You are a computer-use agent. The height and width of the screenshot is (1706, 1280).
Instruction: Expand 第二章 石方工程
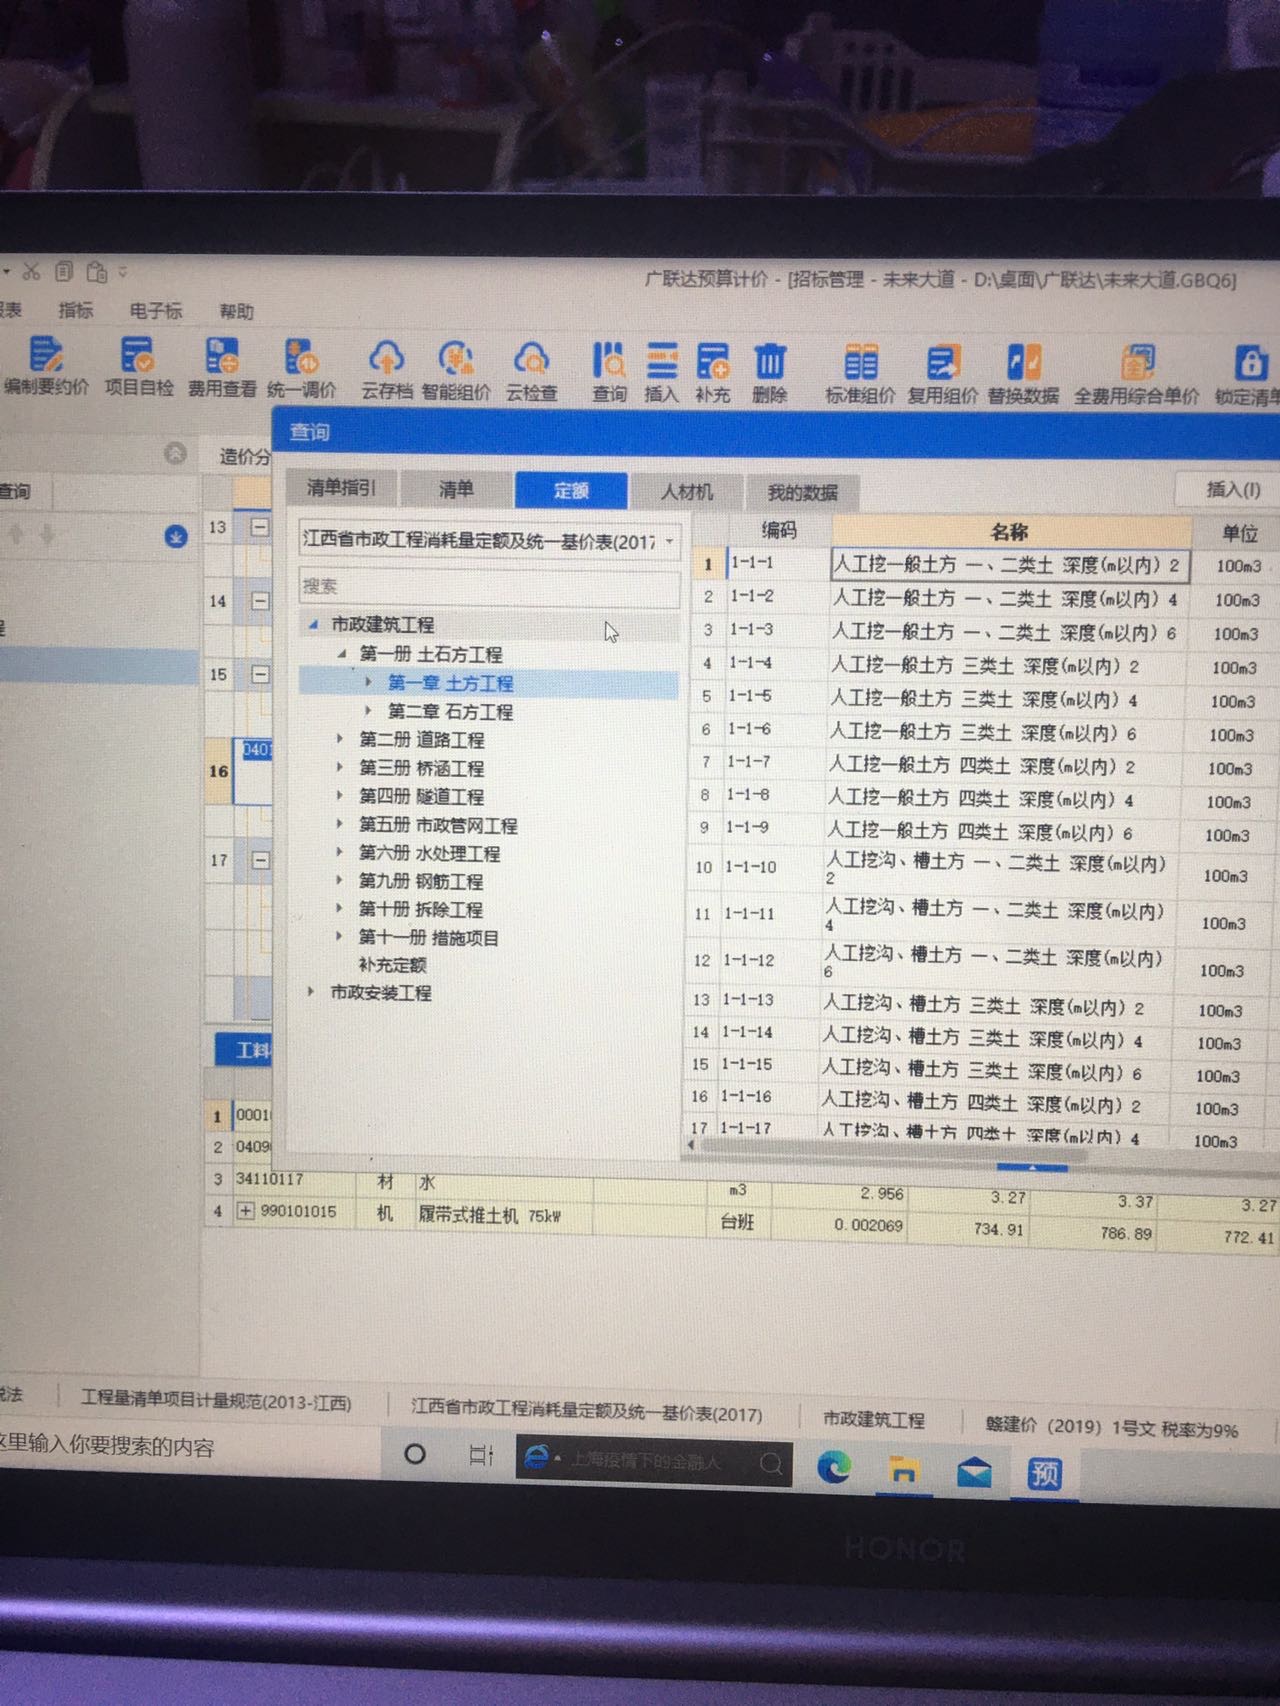(x=368, y=711)
